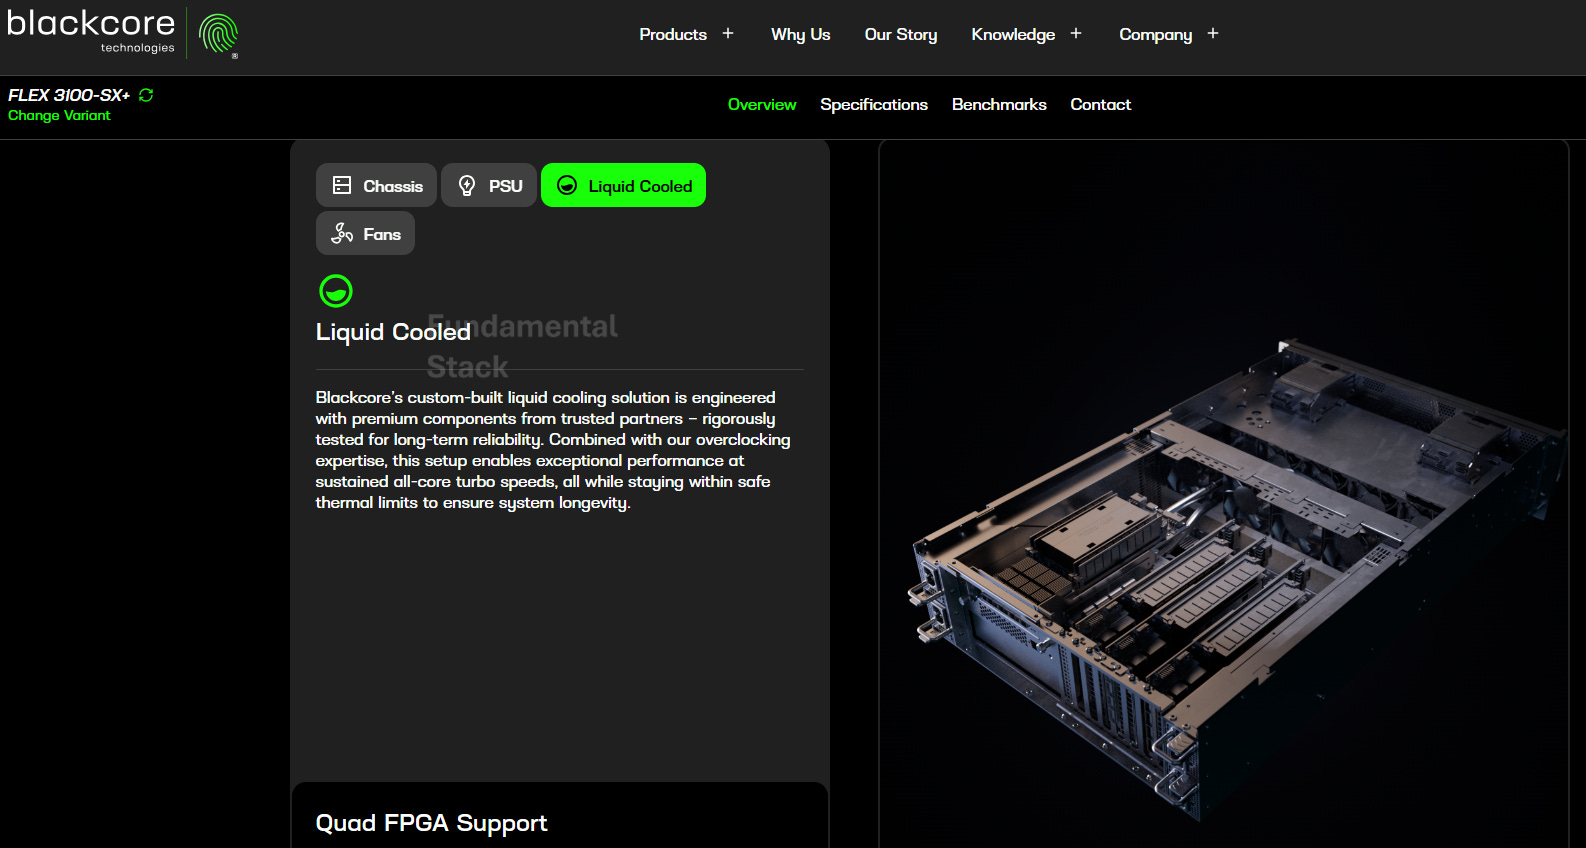The image size is (1586, 848).
Task: Click the Blackcore fingerprint logo icon
Action: click(x=218, y=34)
